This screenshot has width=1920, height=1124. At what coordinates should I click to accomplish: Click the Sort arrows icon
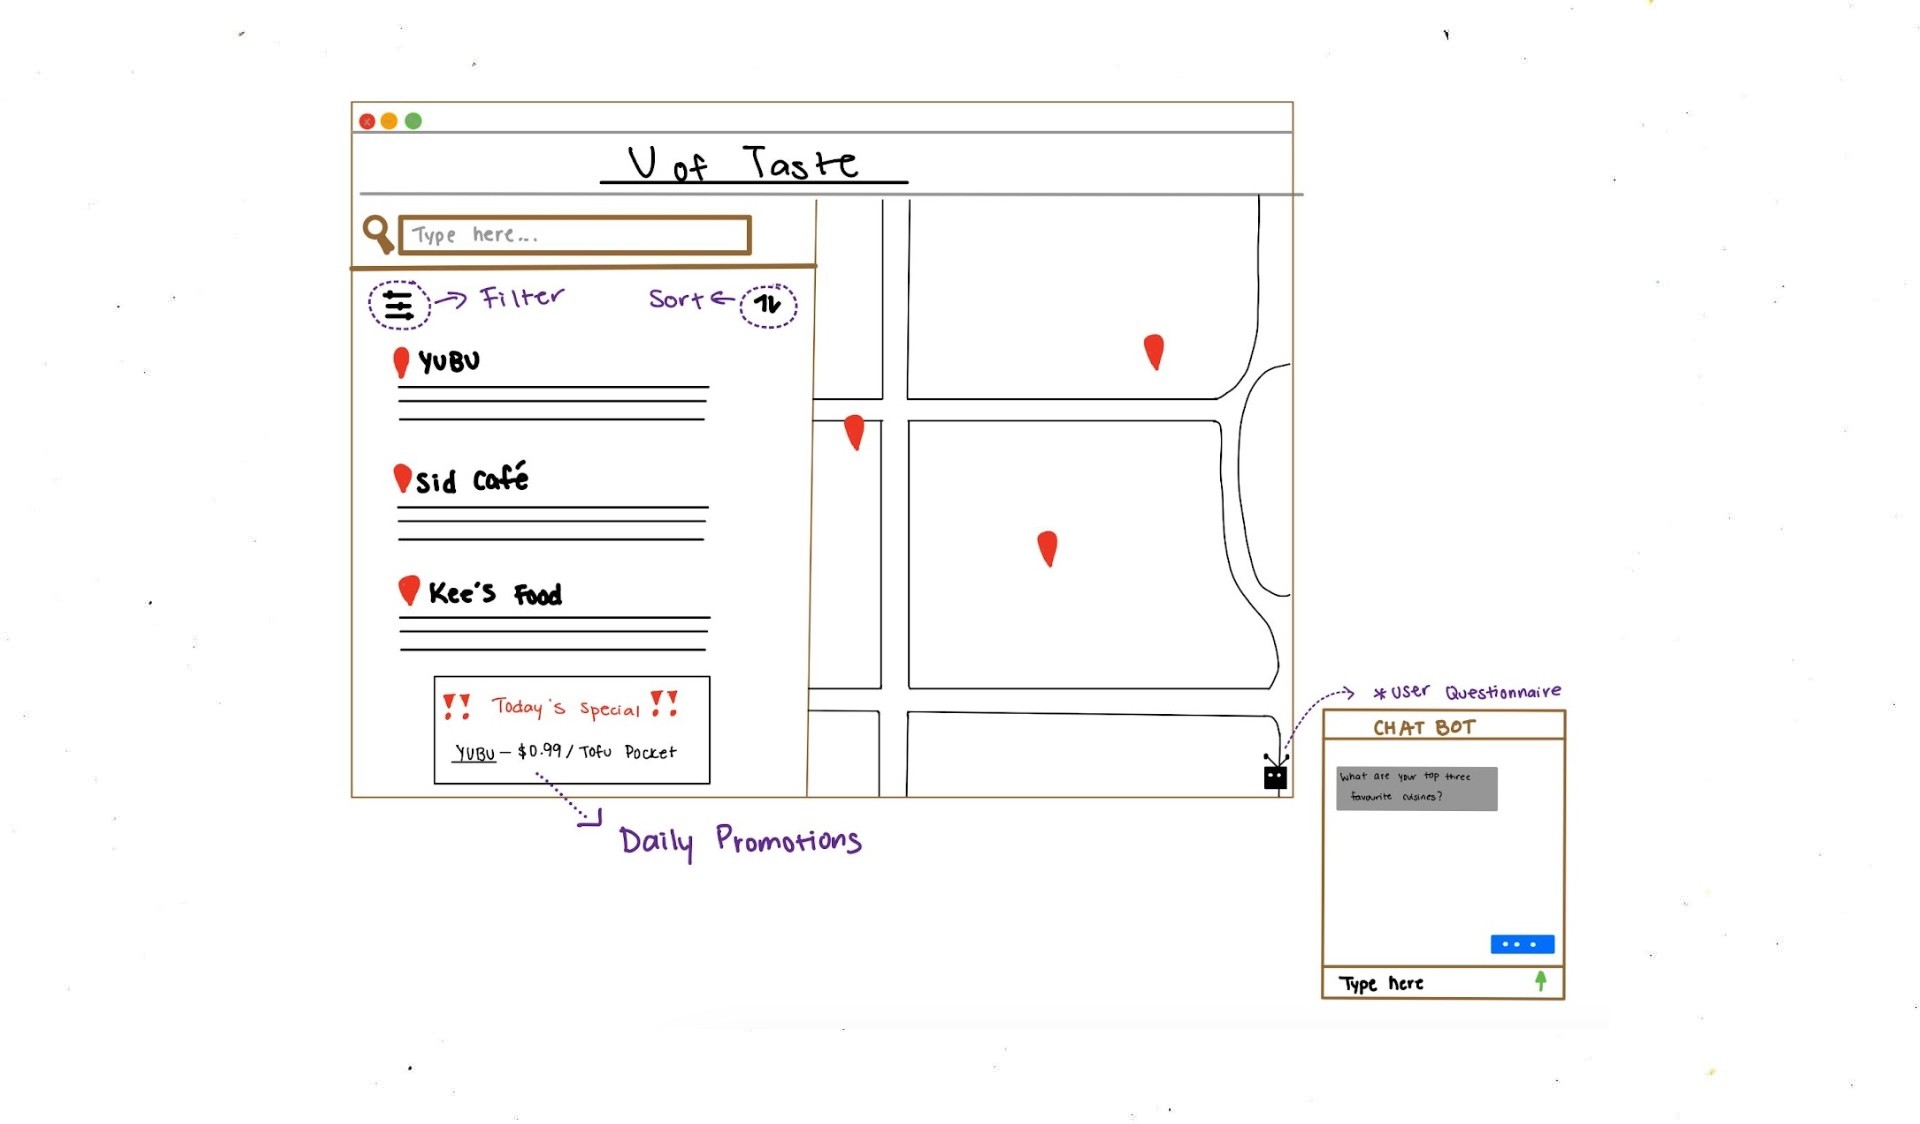pos(768,304)
